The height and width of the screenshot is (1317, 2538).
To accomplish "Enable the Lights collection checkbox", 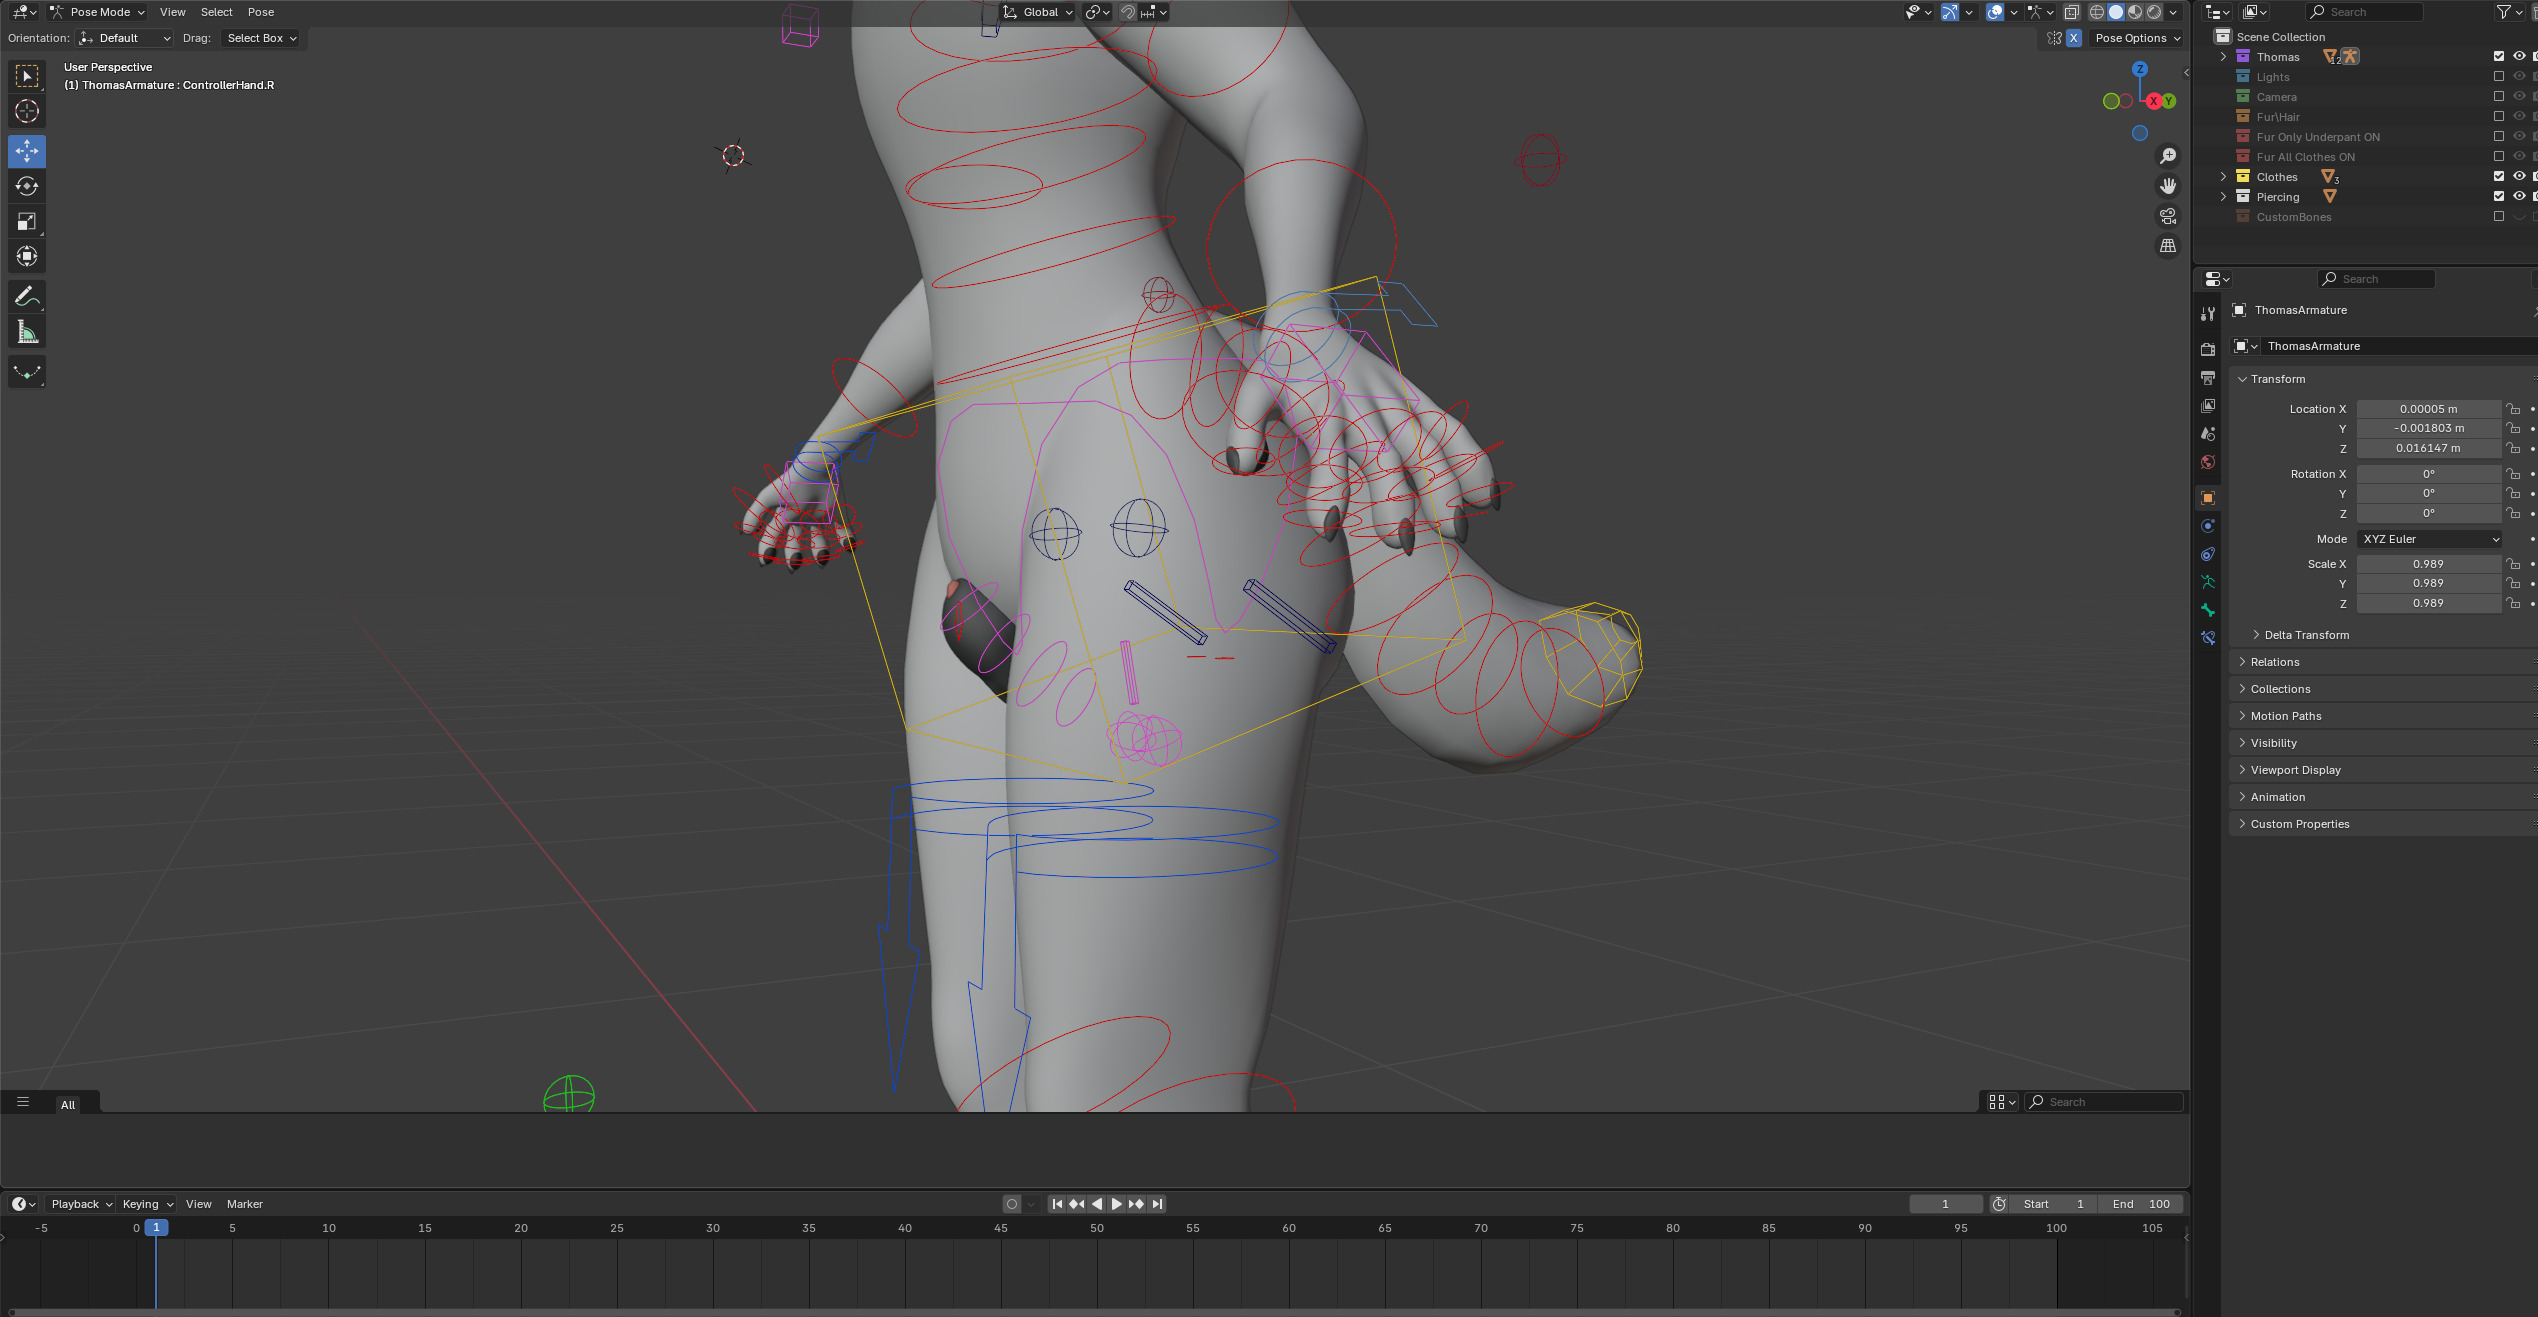I will (x=2498, y=77).
